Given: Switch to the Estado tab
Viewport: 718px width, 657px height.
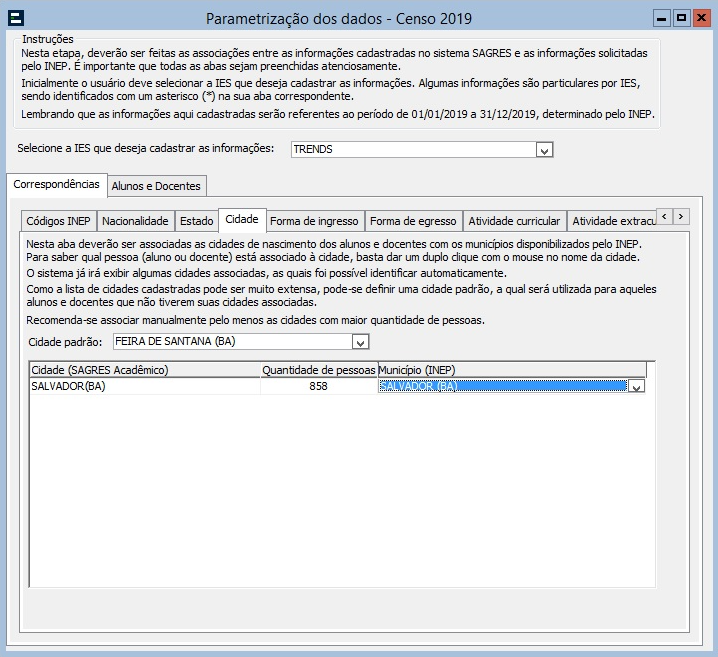Looking at the screenshot, I should point(196,221).
